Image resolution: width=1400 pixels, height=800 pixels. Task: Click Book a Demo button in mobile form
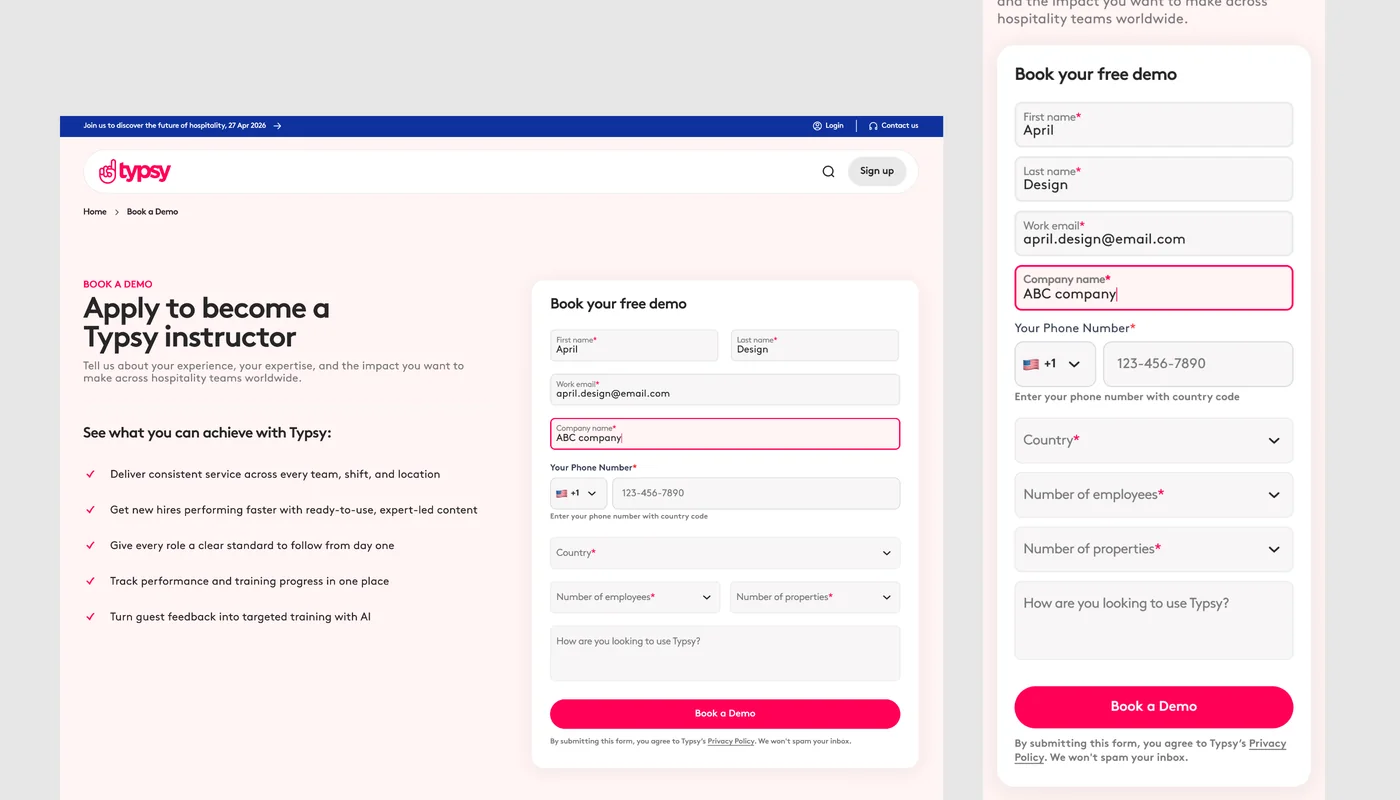pos(1154,707)
